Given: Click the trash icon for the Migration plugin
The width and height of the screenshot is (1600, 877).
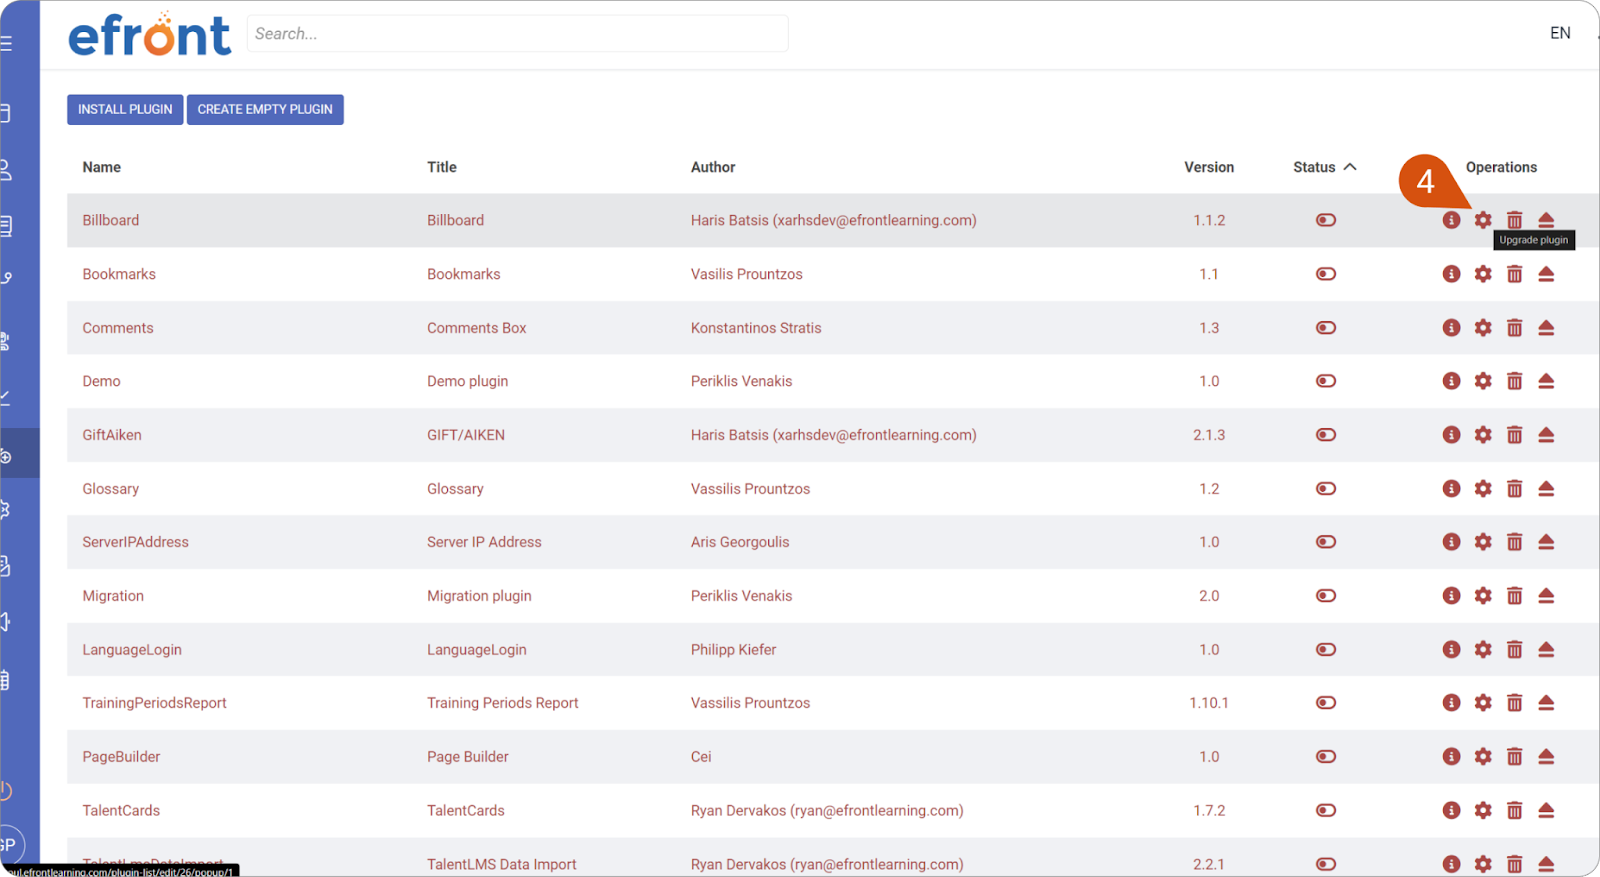Looking at the screenshot, I should click(1514, 596).
